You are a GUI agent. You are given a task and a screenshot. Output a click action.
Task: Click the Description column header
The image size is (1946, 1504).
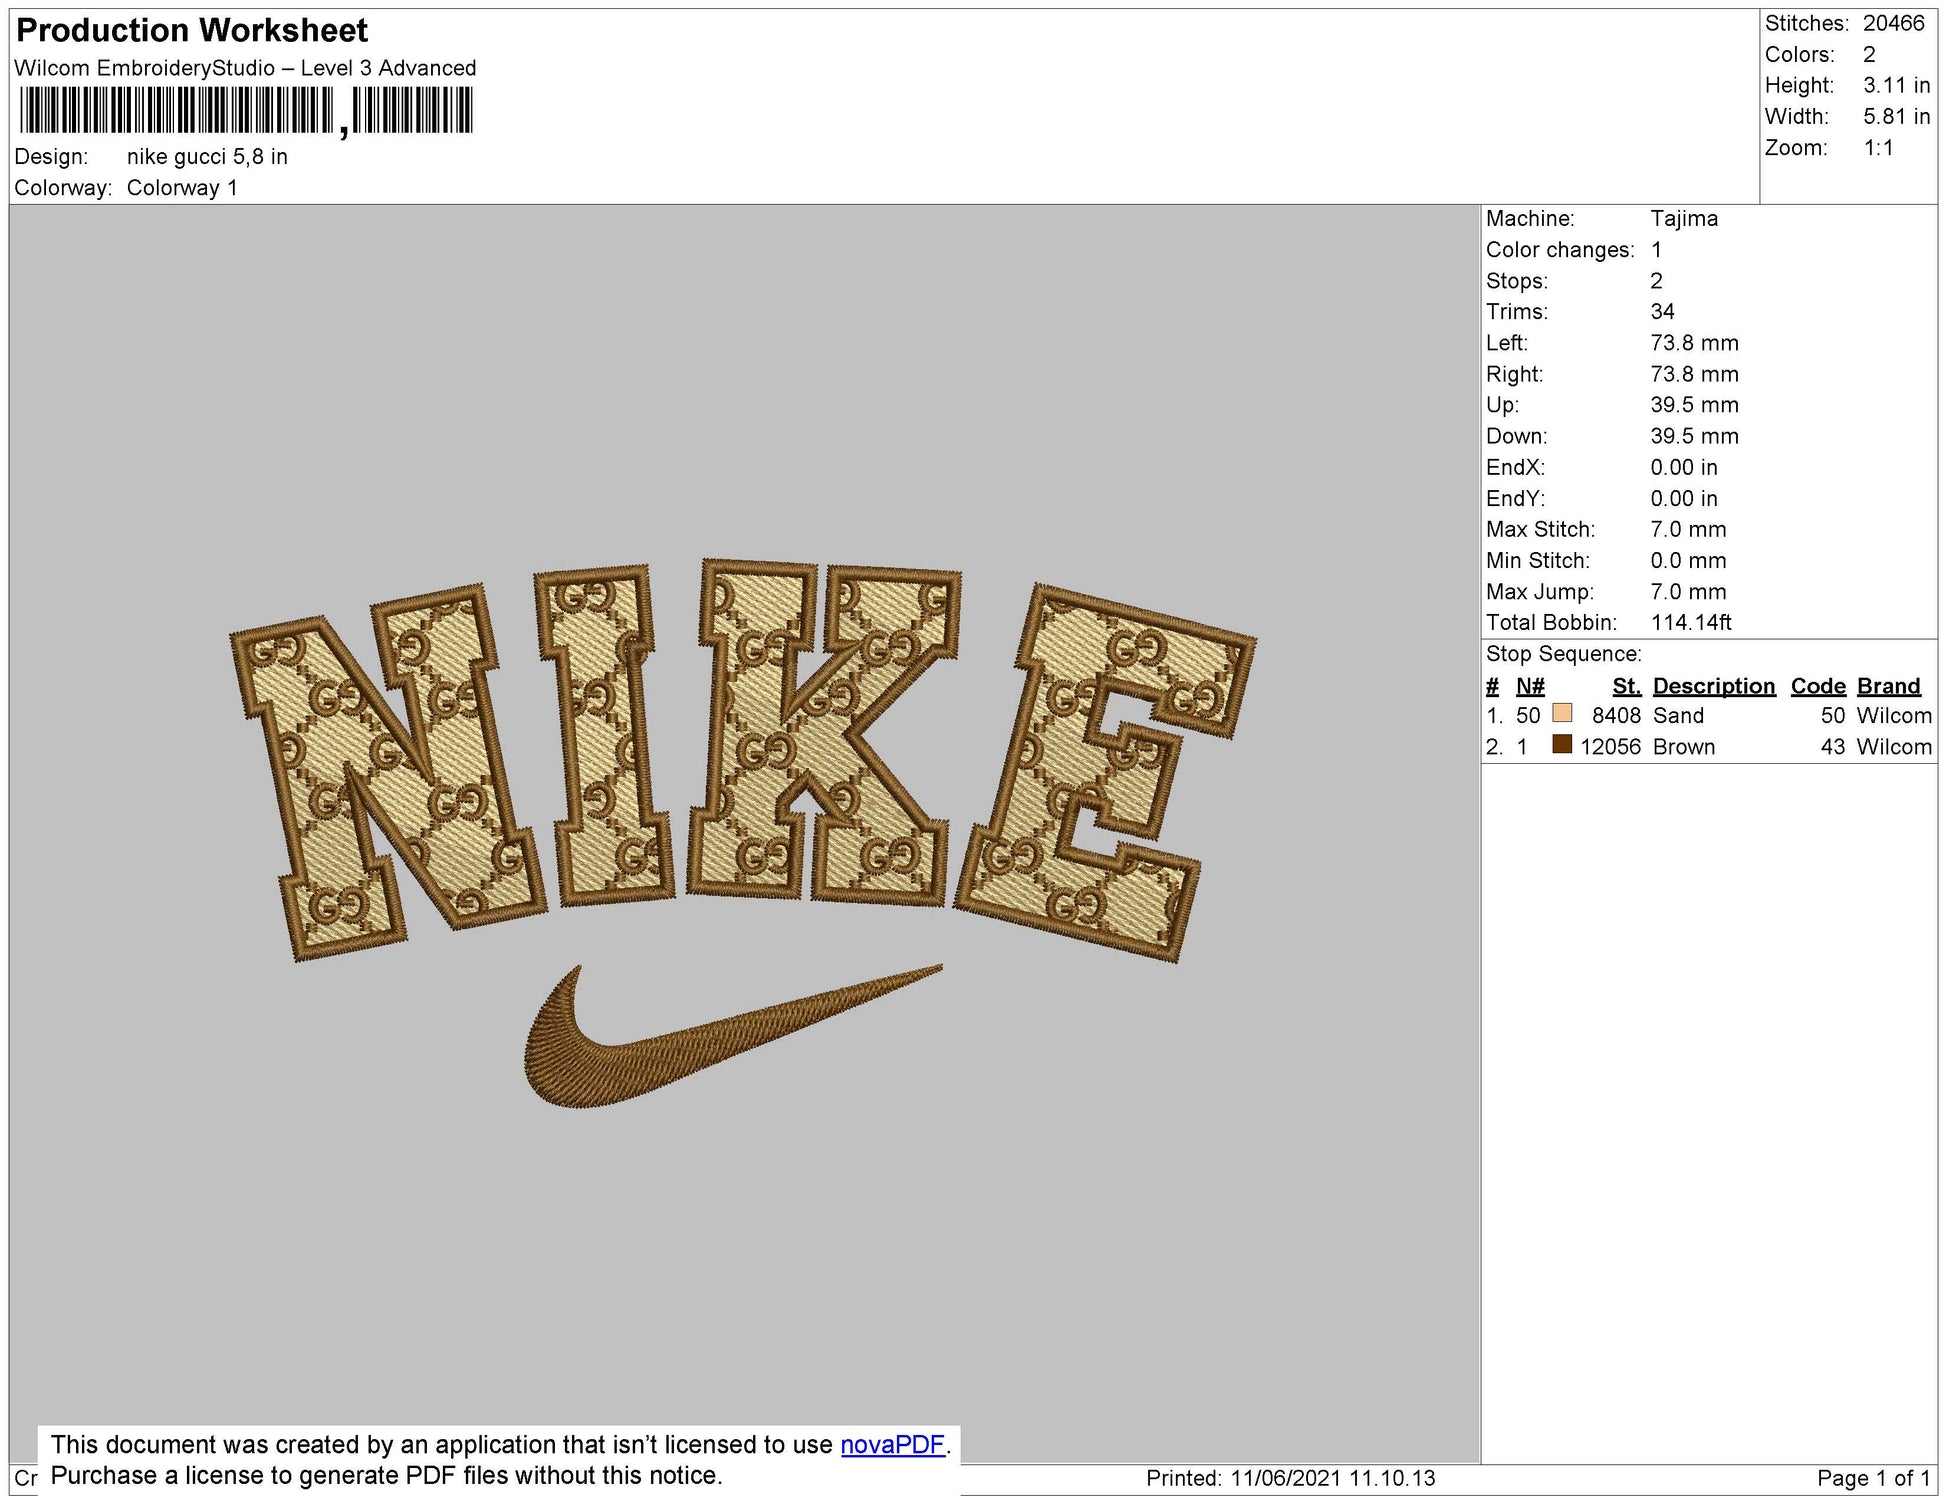[1714, 686]
